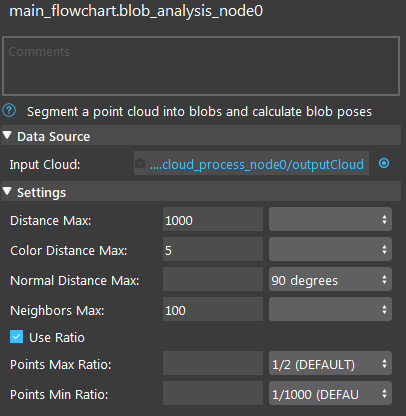Uncheck the Use Ratio checkbox
The height and width of the screenshot is (416, 406).
click(x=17, y=337)
